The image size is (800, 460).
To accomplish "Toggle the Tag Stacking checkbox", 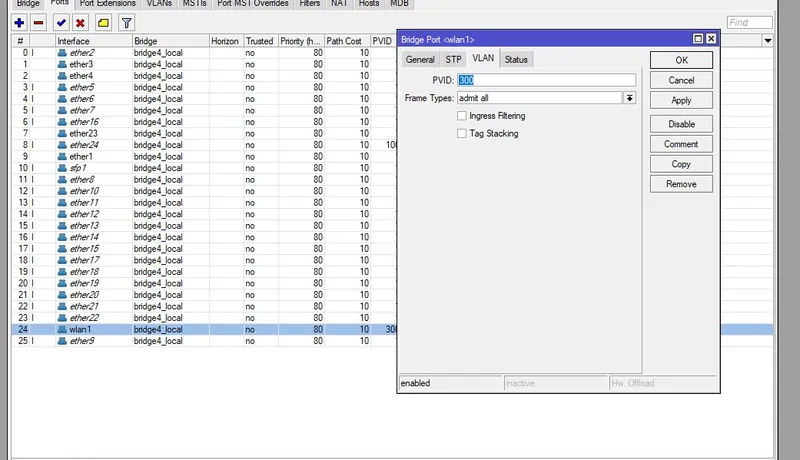I will point(462,134).
